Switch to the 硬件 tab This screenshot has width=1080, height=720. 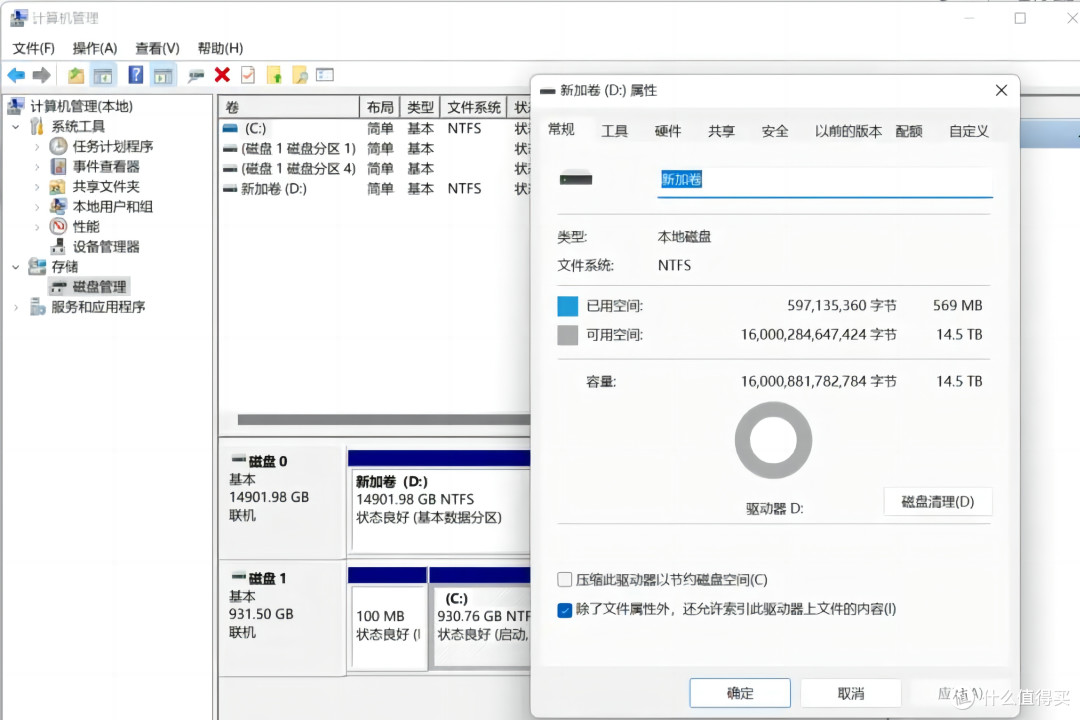click(667, 131)
